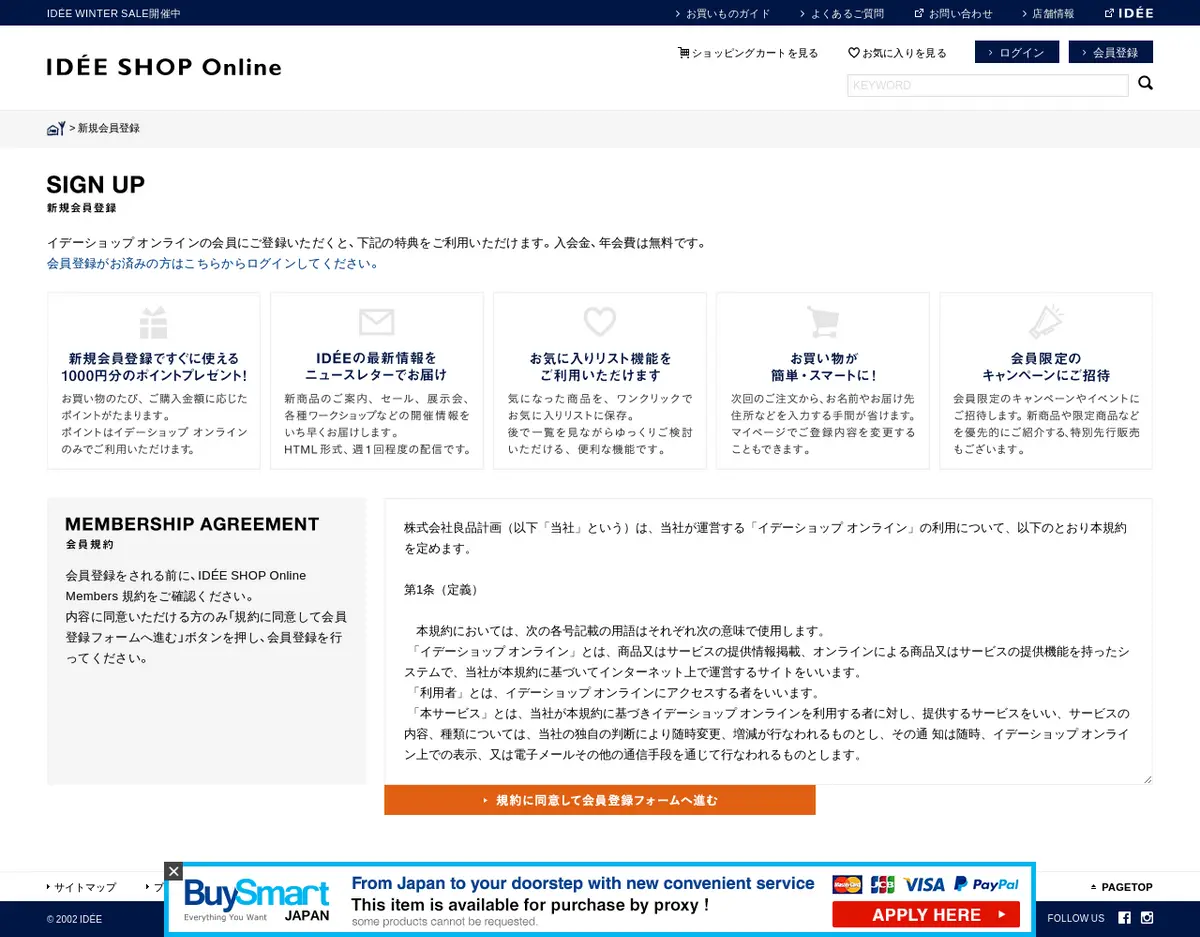
Task: Click APPLY HERE on BuySmart banner
Action: [926, 914]
